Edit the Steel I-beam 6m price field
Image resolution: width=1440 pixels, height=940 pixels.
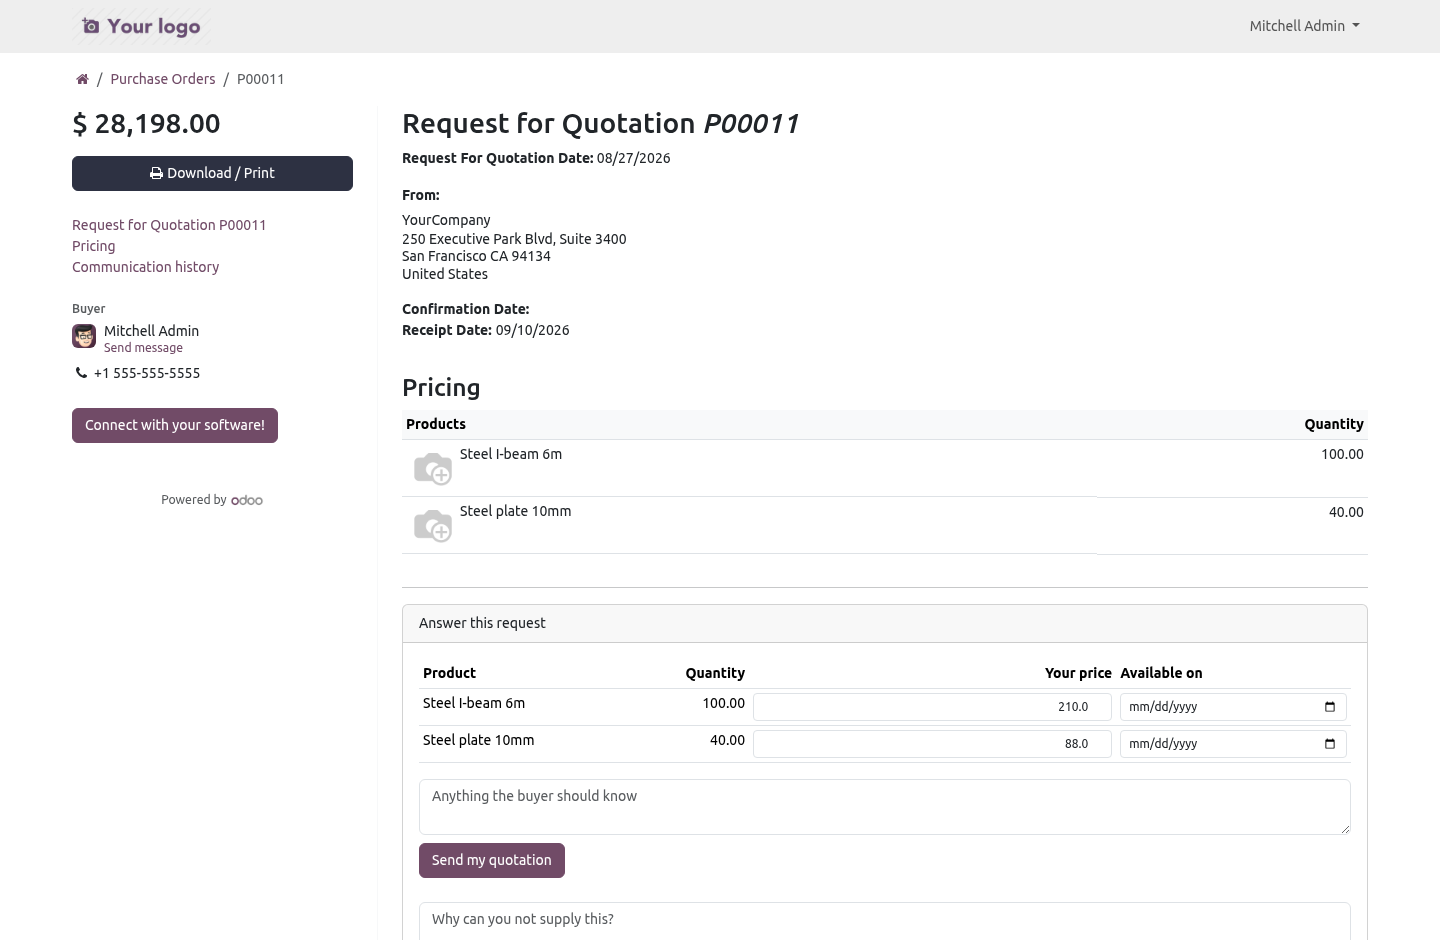point(932,707)
